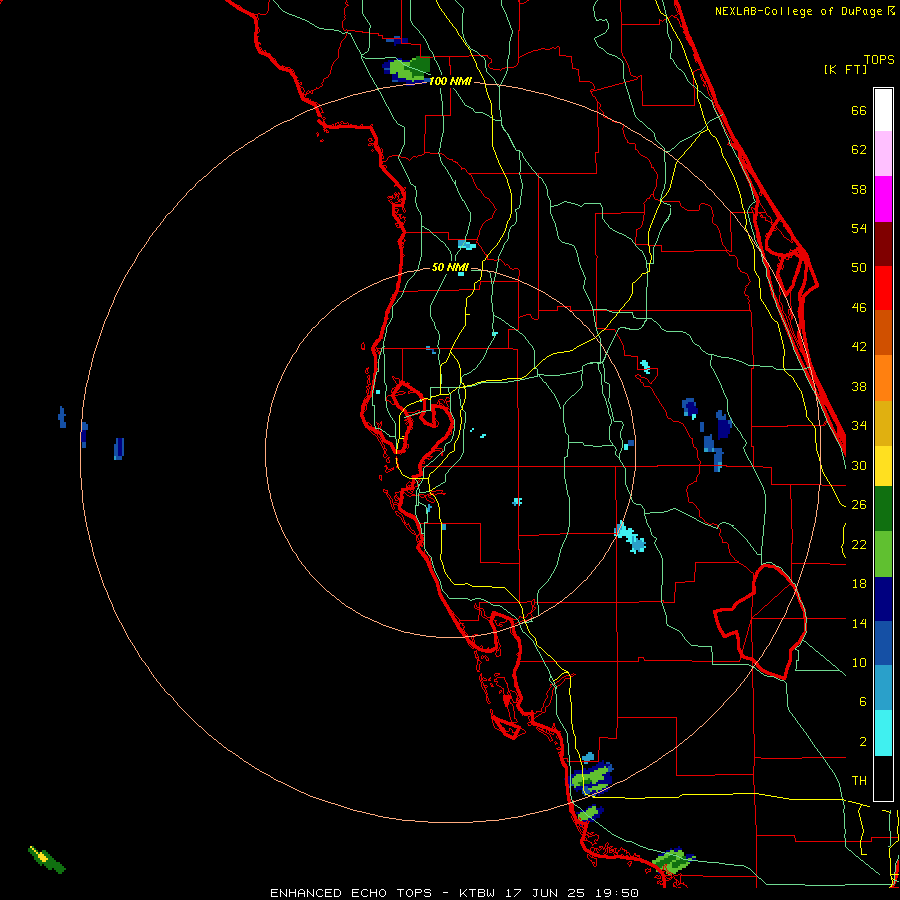Click the yellow-green echo in bottom-left corner

[46, 860]
